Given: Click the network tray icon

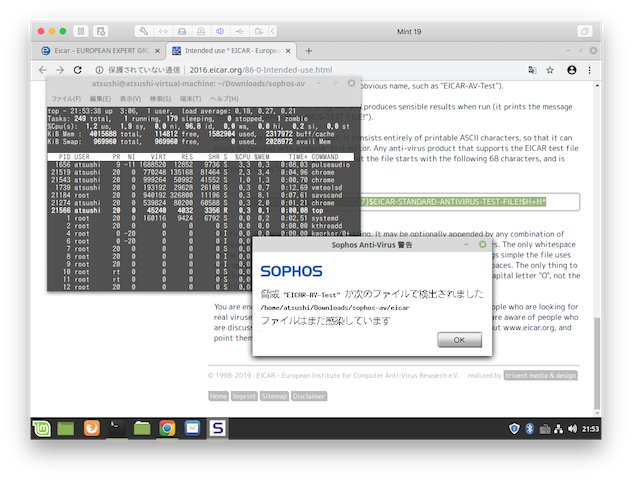Looking at the screenshot, I should click(x=558, y=429).
